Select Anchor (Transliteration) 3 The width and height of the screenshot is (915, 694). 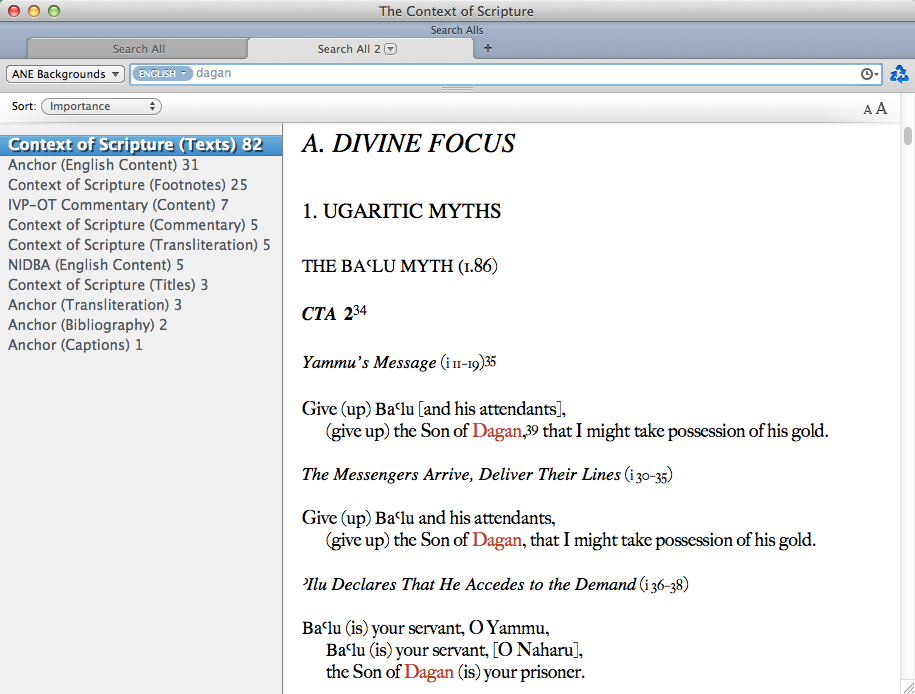141,305
